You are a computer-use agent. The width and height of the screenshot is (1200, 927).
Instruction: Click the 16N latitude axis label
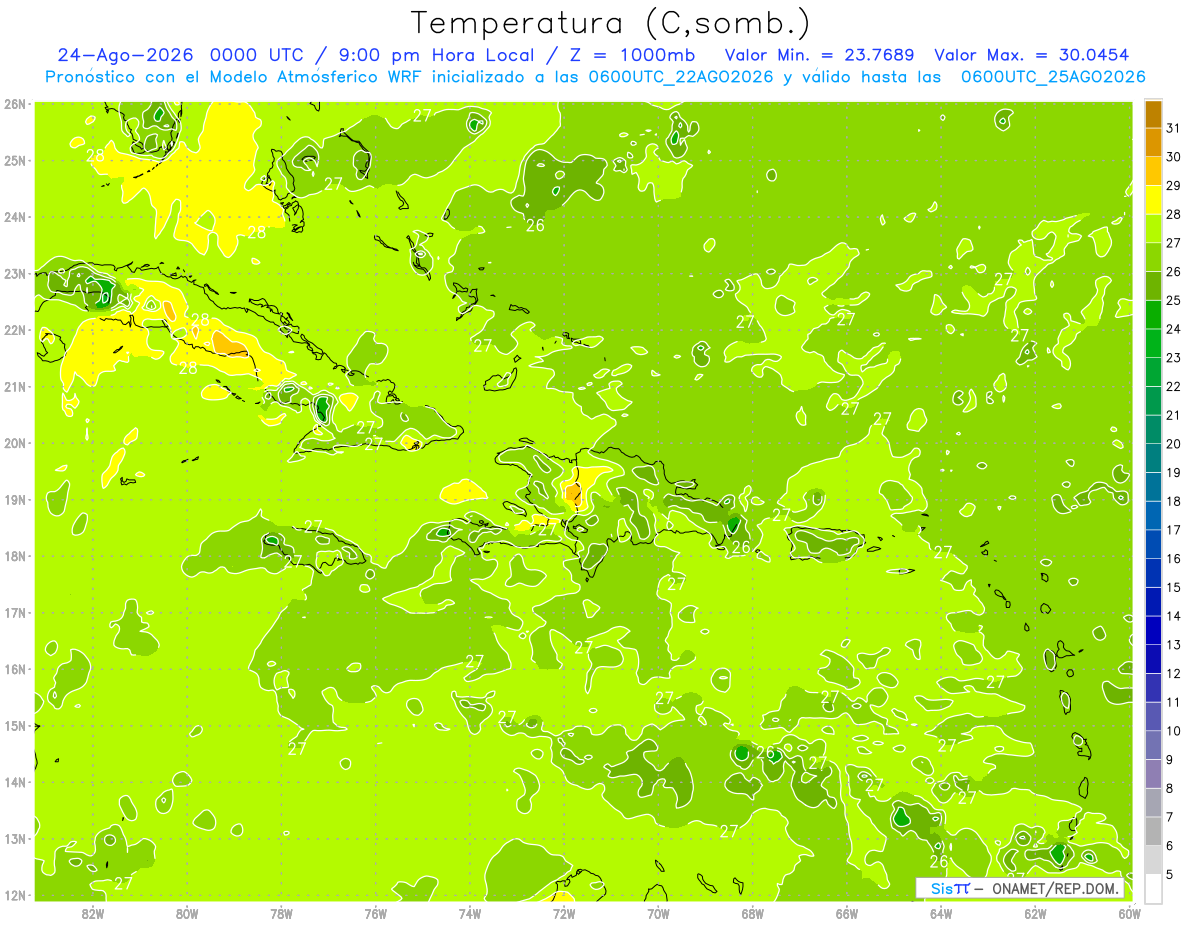click(x=15, y=669)
